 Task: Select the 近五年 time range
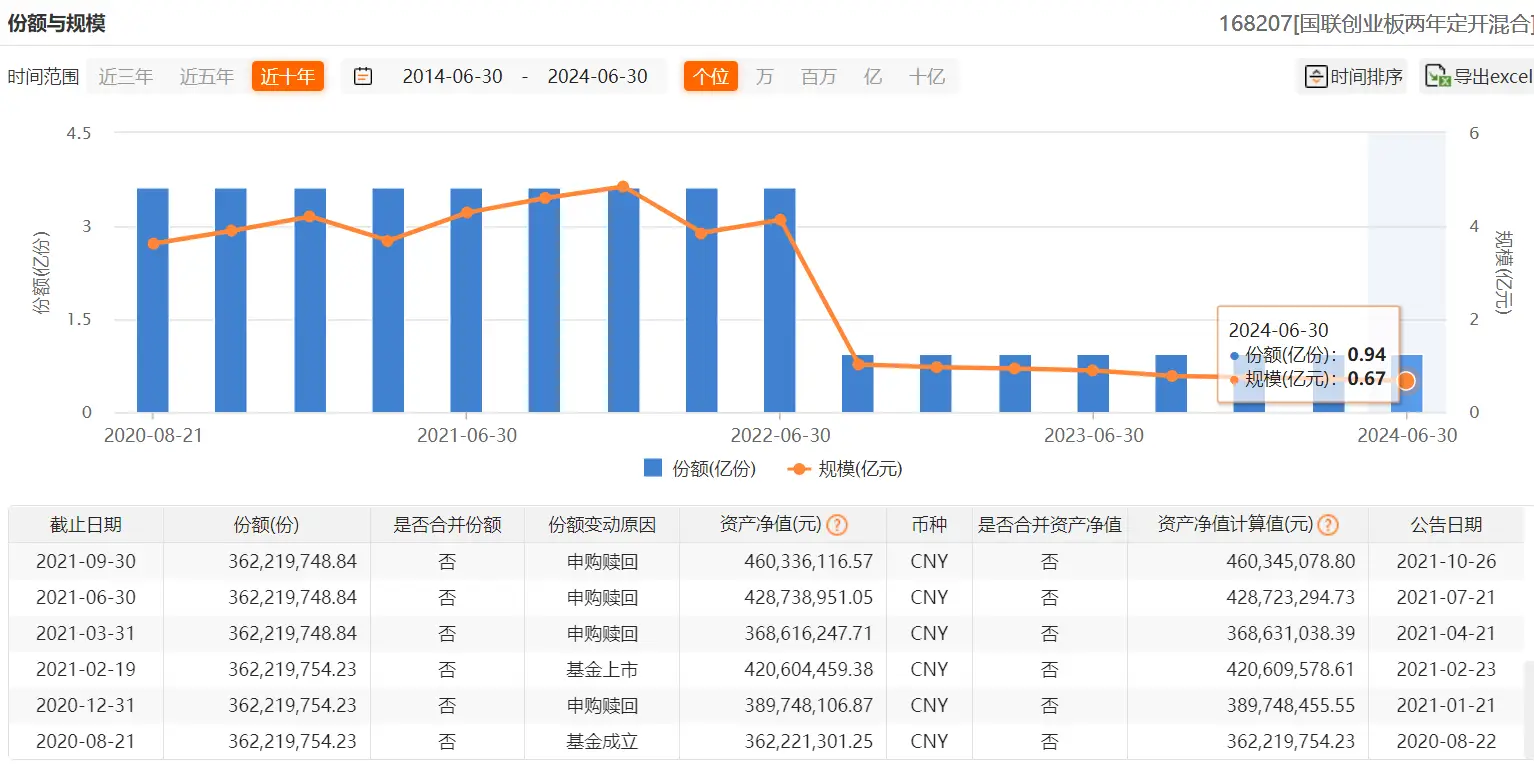(207, 76)
